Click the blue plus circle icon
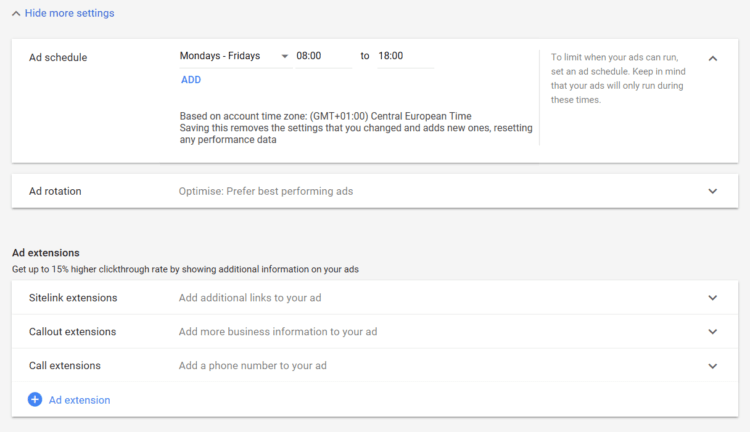The height and width of the screenshot is (432, 750). (35, 399)
